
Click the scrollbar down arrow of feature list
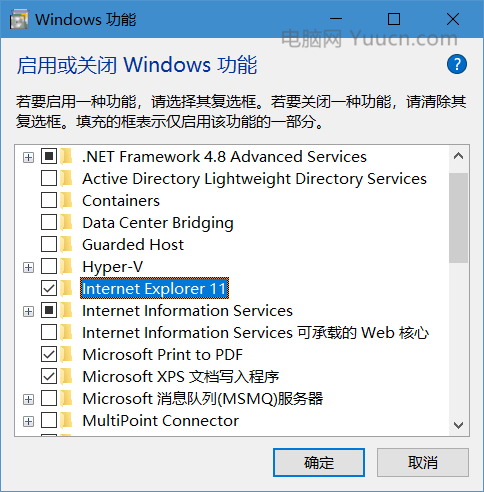459,425
